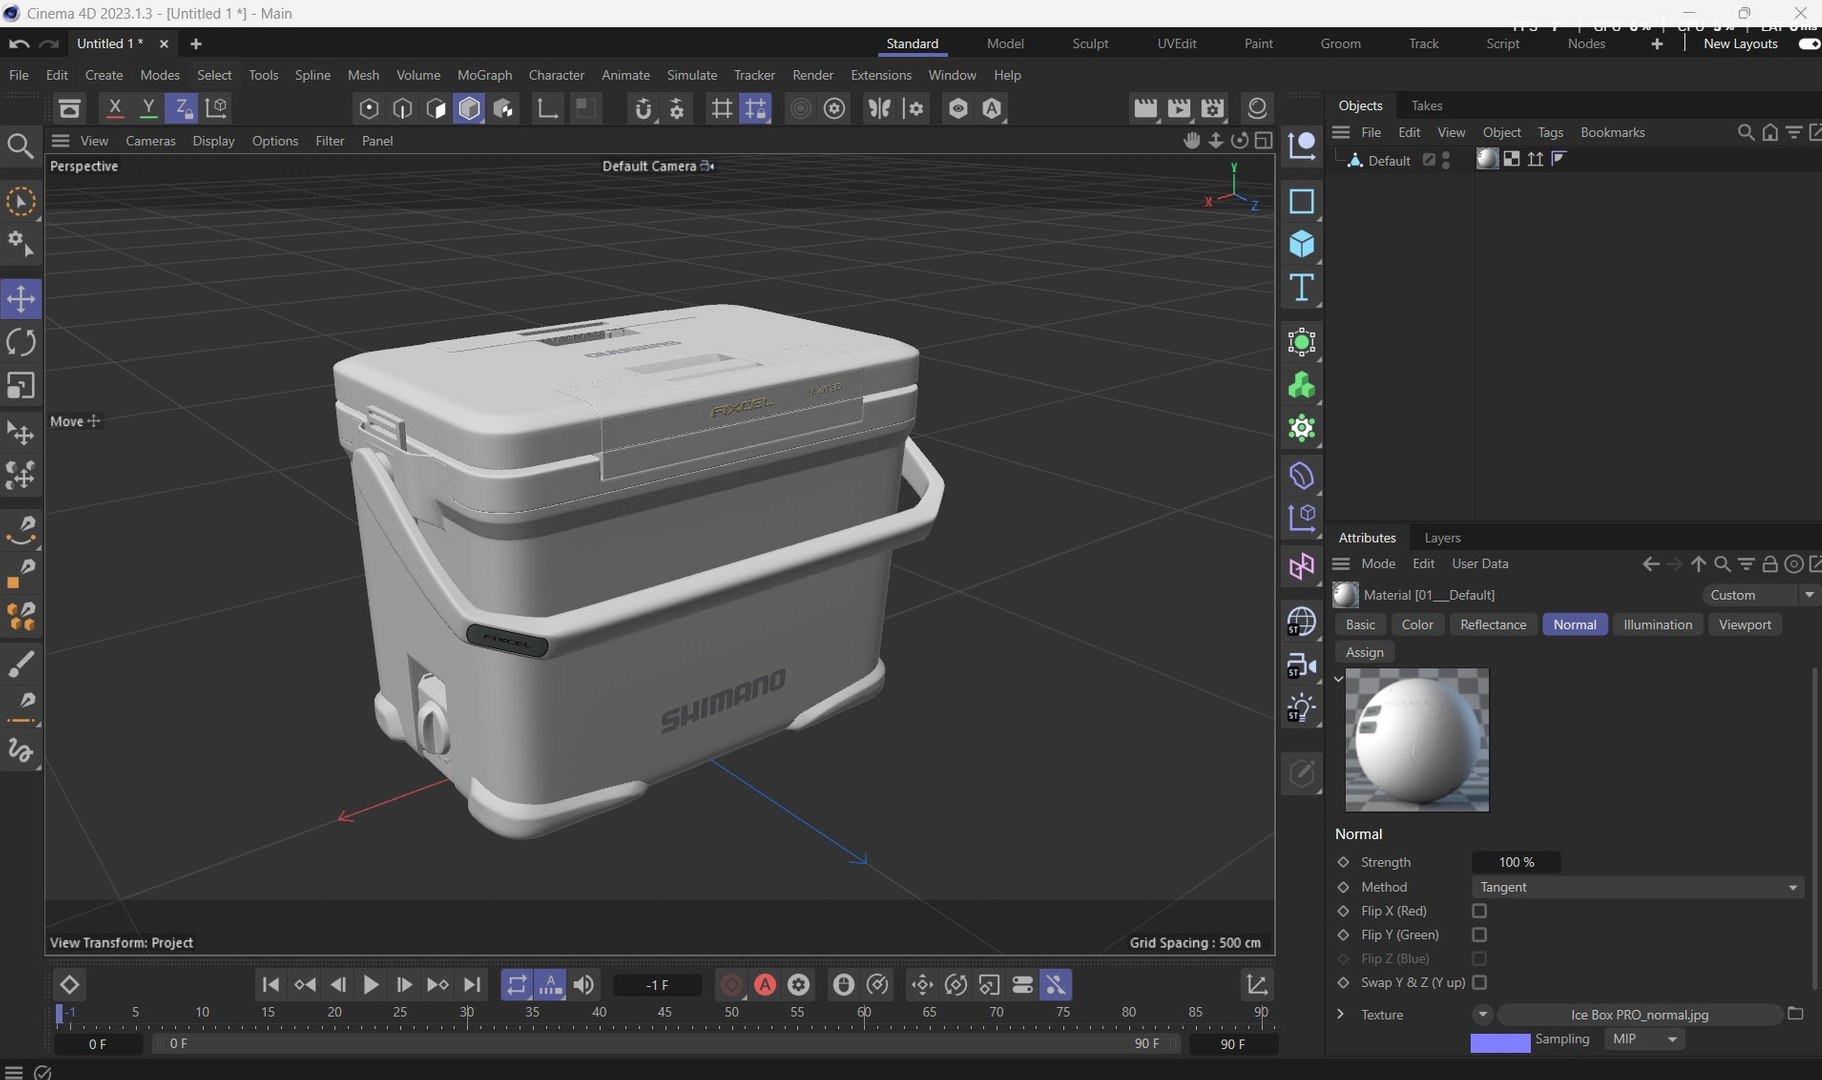Open the Method Tangent dropdown
1822x1080 pixels.
pyautogui.click(x=1638, y=887)
